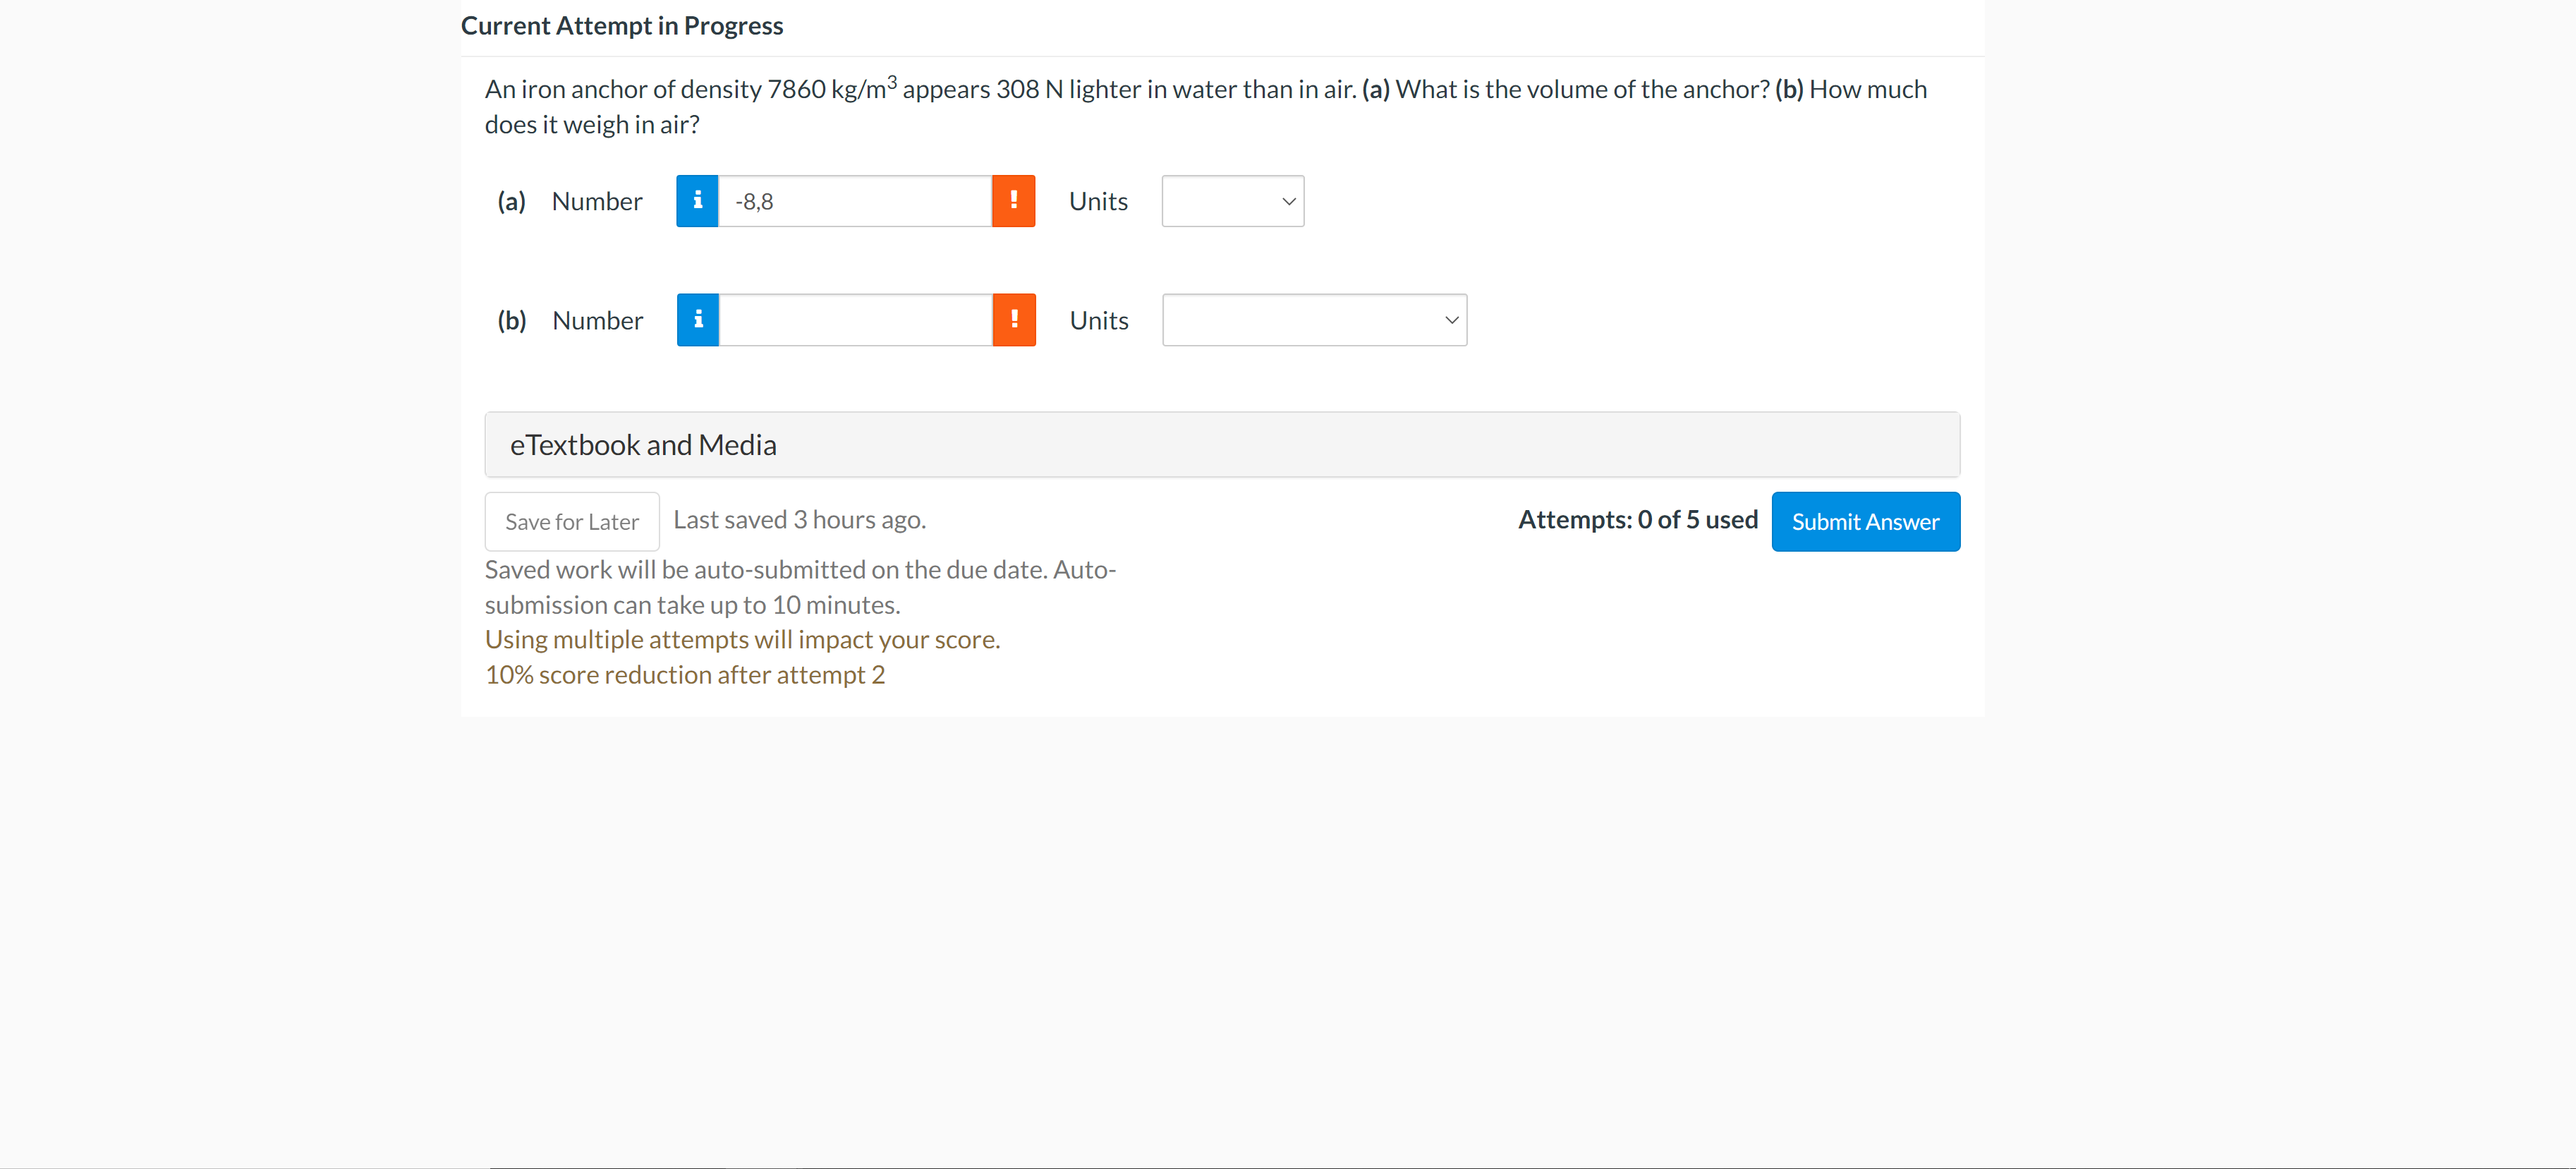Image resolution: width=2576 pixels, height=1169 pixels.
Task: Click the orange warning icon for part (b)
Action: (1014, 320)
